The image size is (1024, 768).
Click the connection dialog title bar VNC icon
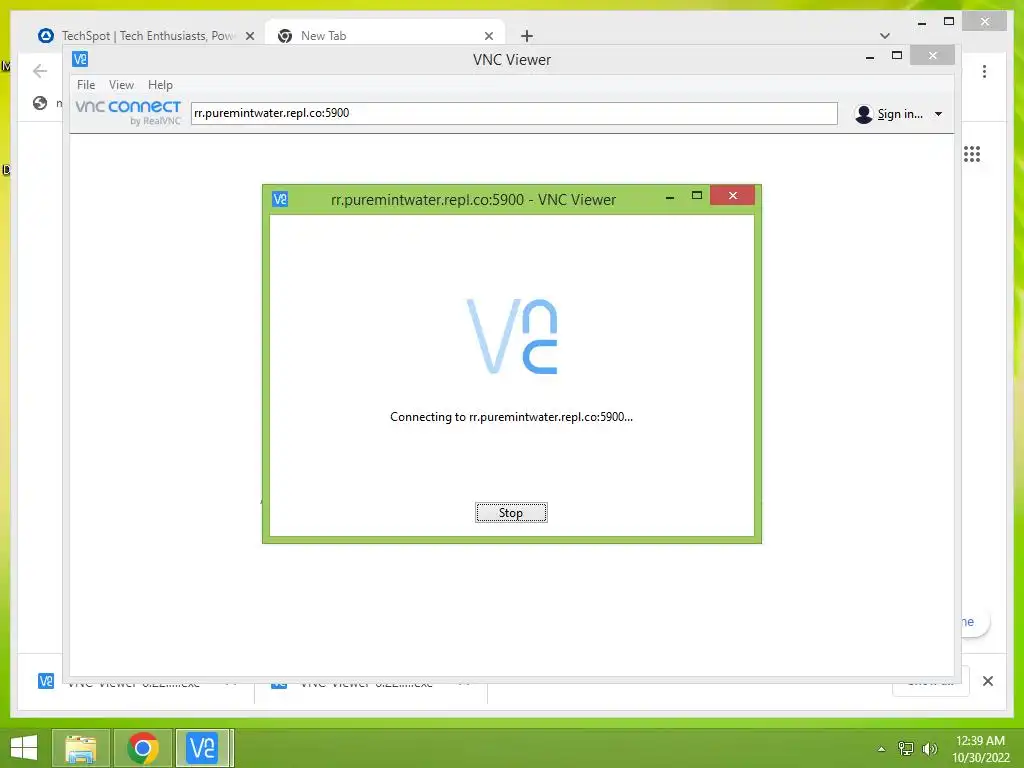pos(280,199)
